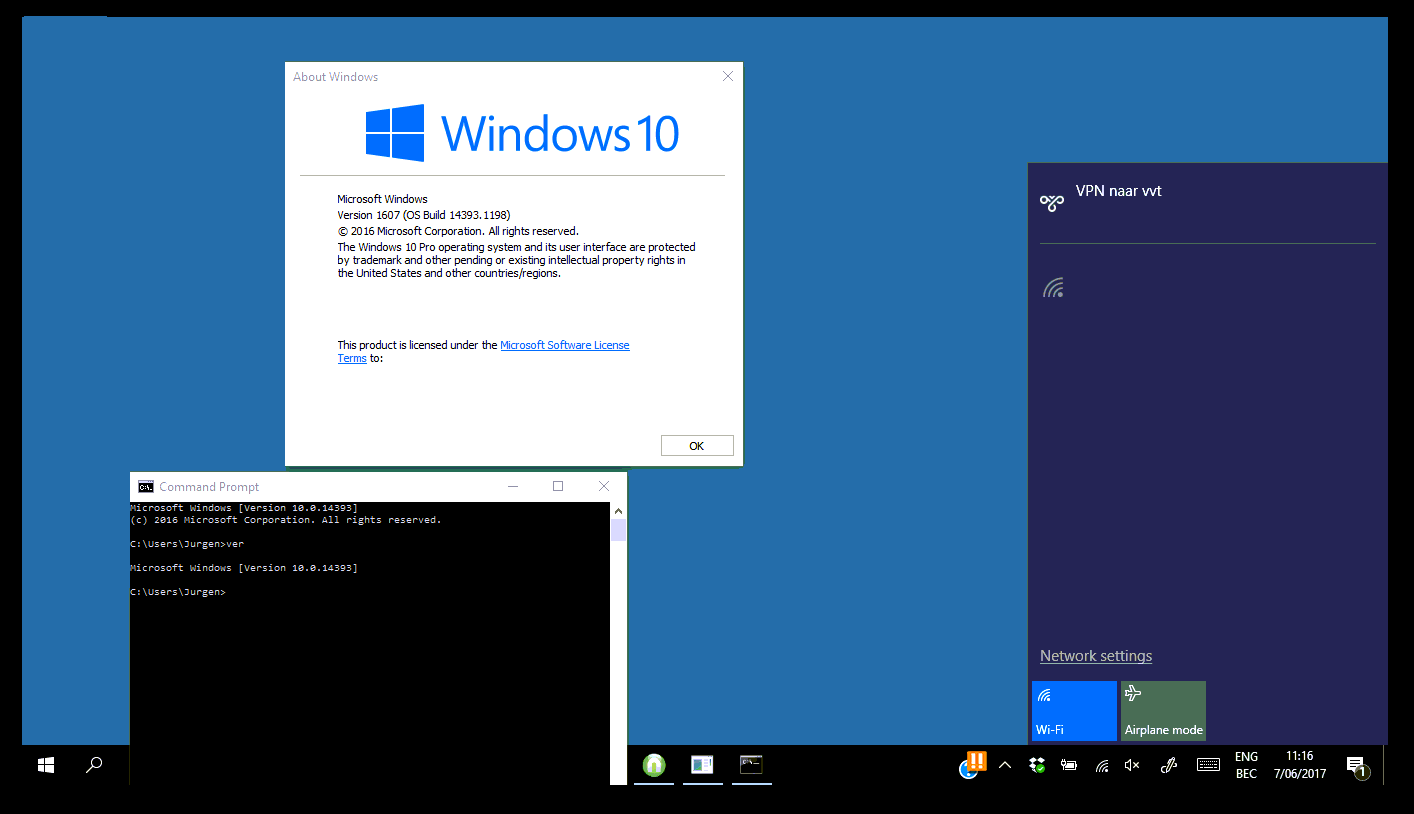
Task: Toggle Airplane mode tile
Action: pyautogui.click(x=1163, y=711)
